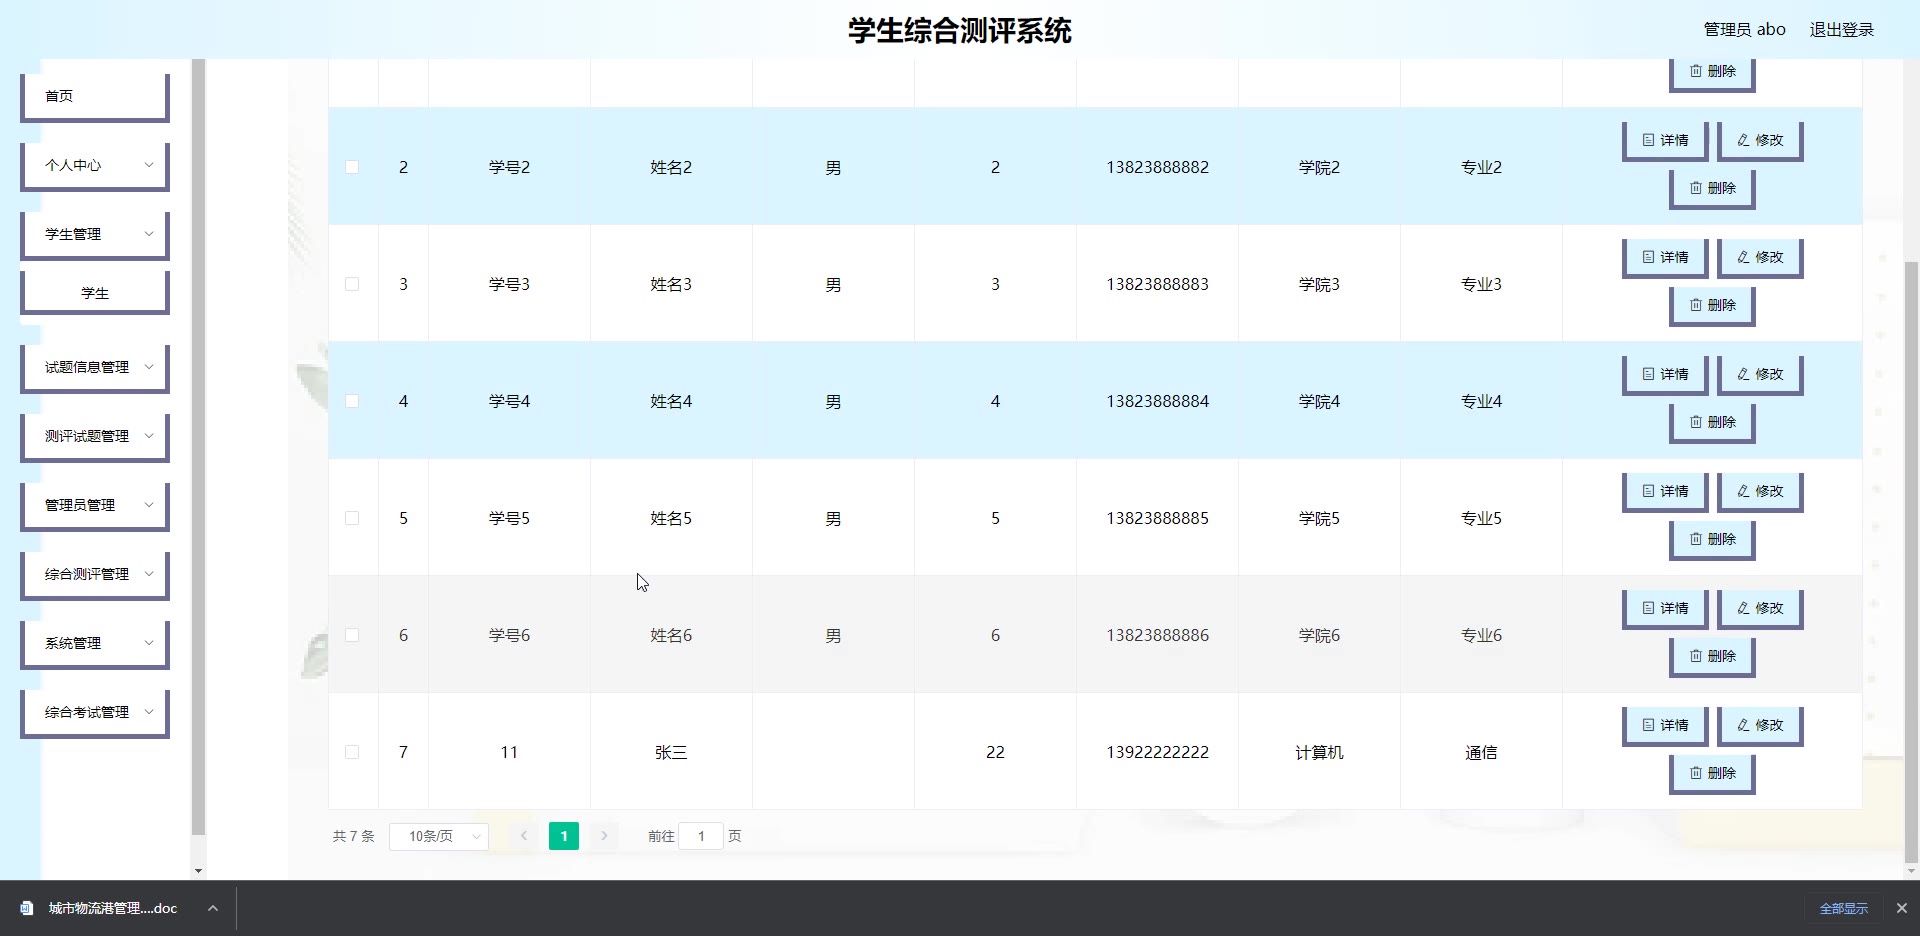Image resolution: width=1920 pixels, height=936 pixels.
Task: Open the 学生 submenu item
Action: (95, 293)
